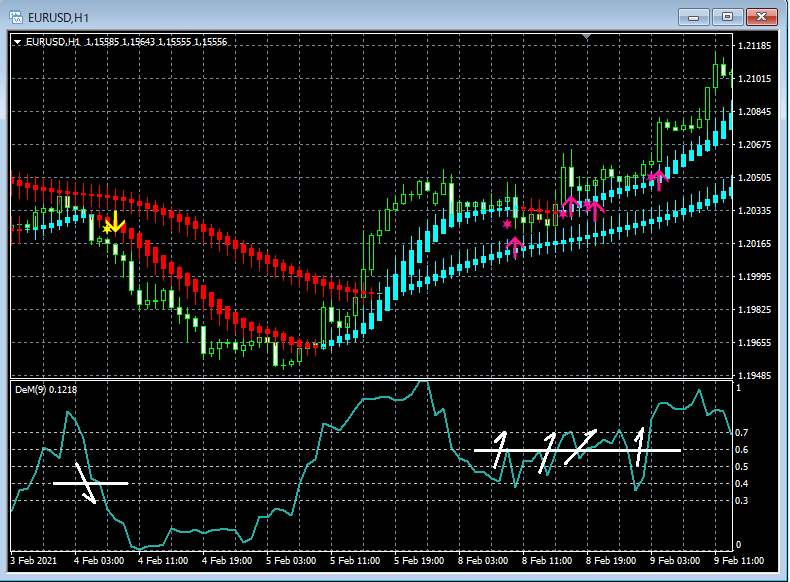Select the yellow down arrow signal

[115, 222]
